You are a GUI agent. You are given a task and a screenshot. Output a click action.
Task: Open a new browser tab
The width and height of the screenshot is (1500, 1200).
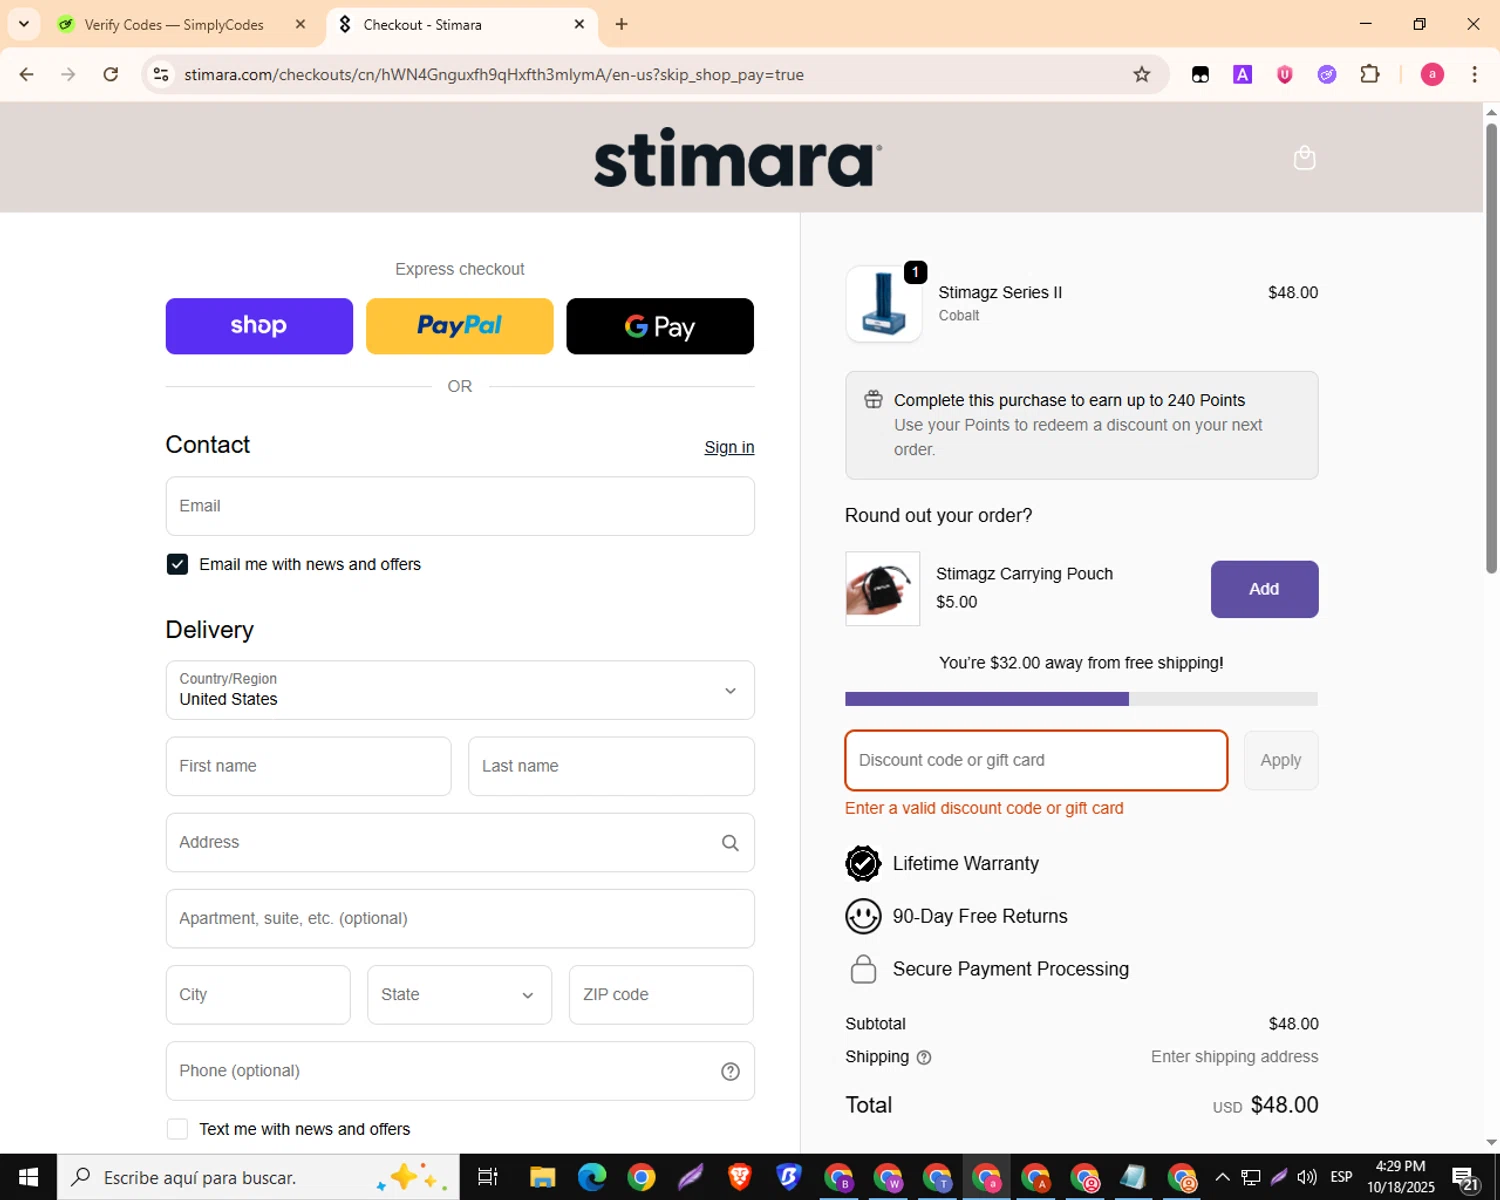click(x=621, y=24)
